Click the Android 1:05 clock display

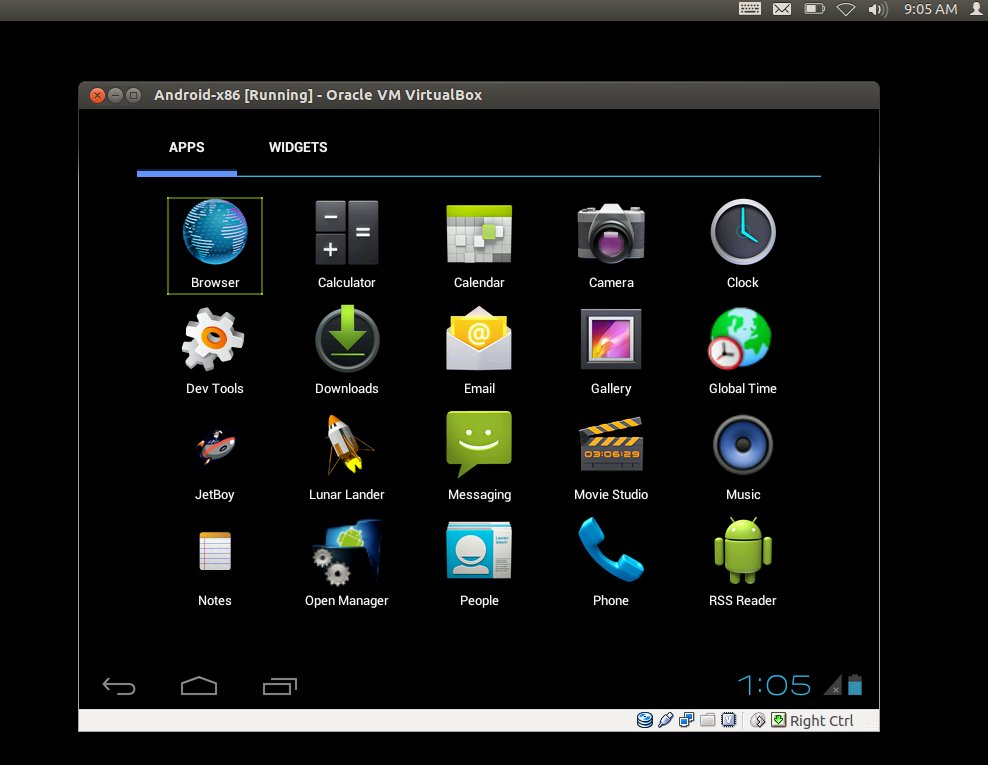click(774, 685)
